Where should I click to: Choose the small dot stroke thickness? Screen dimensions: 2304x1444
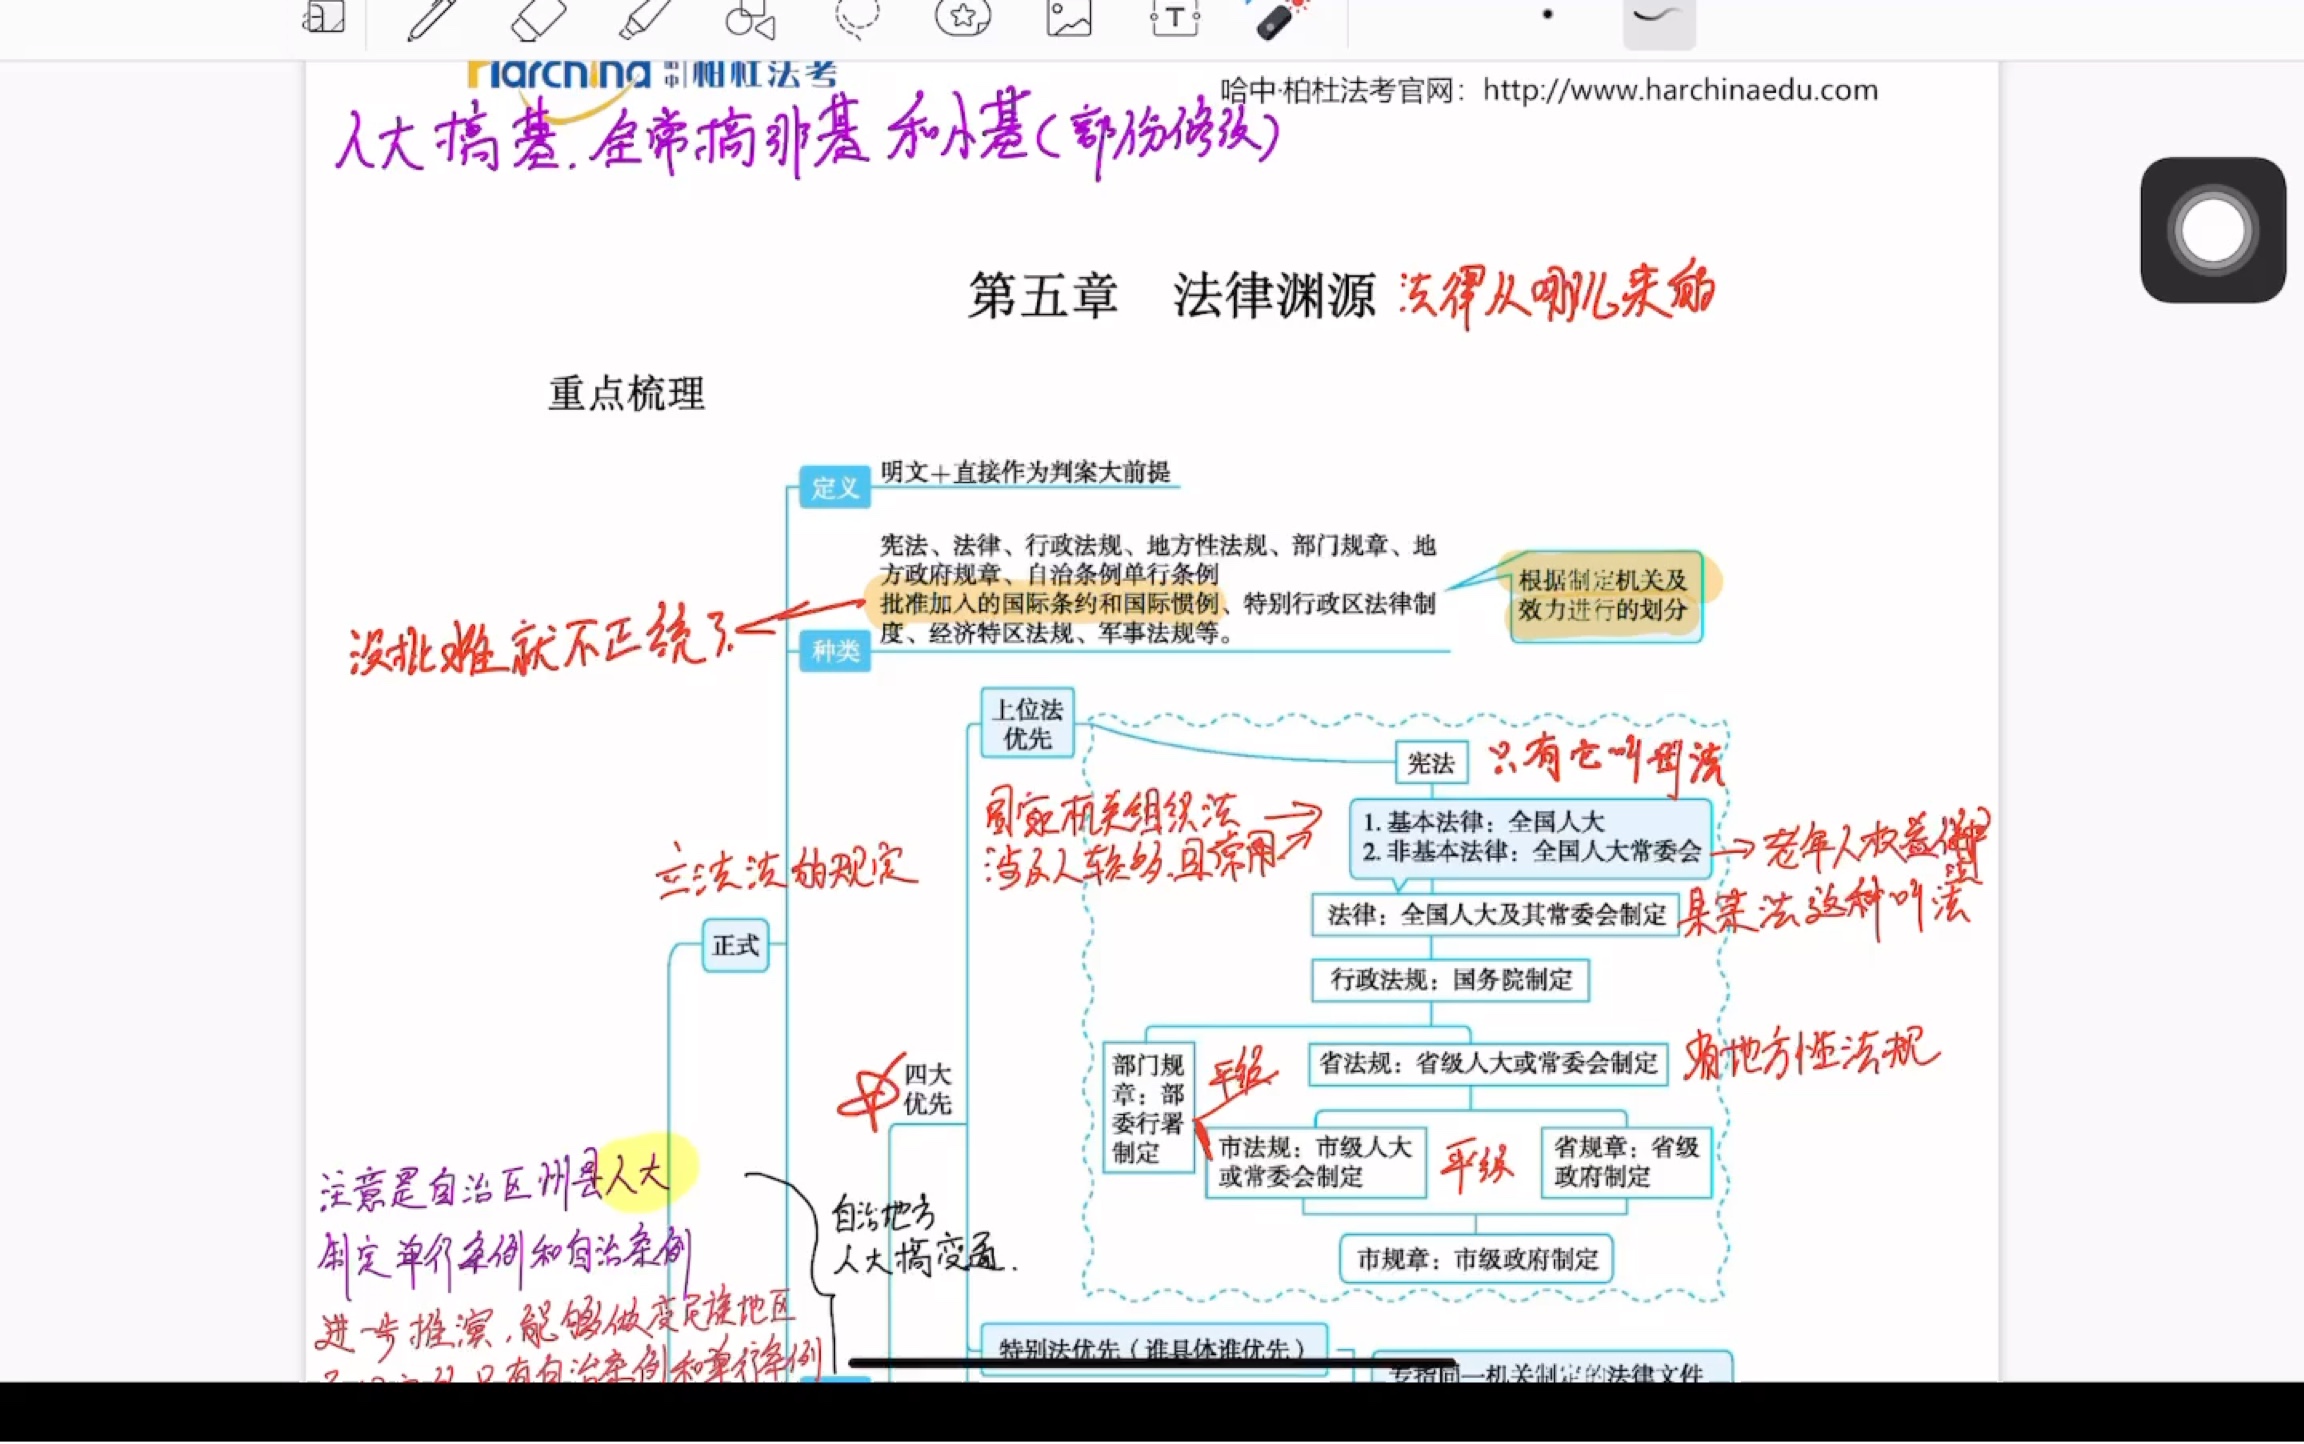(1547, 14)
